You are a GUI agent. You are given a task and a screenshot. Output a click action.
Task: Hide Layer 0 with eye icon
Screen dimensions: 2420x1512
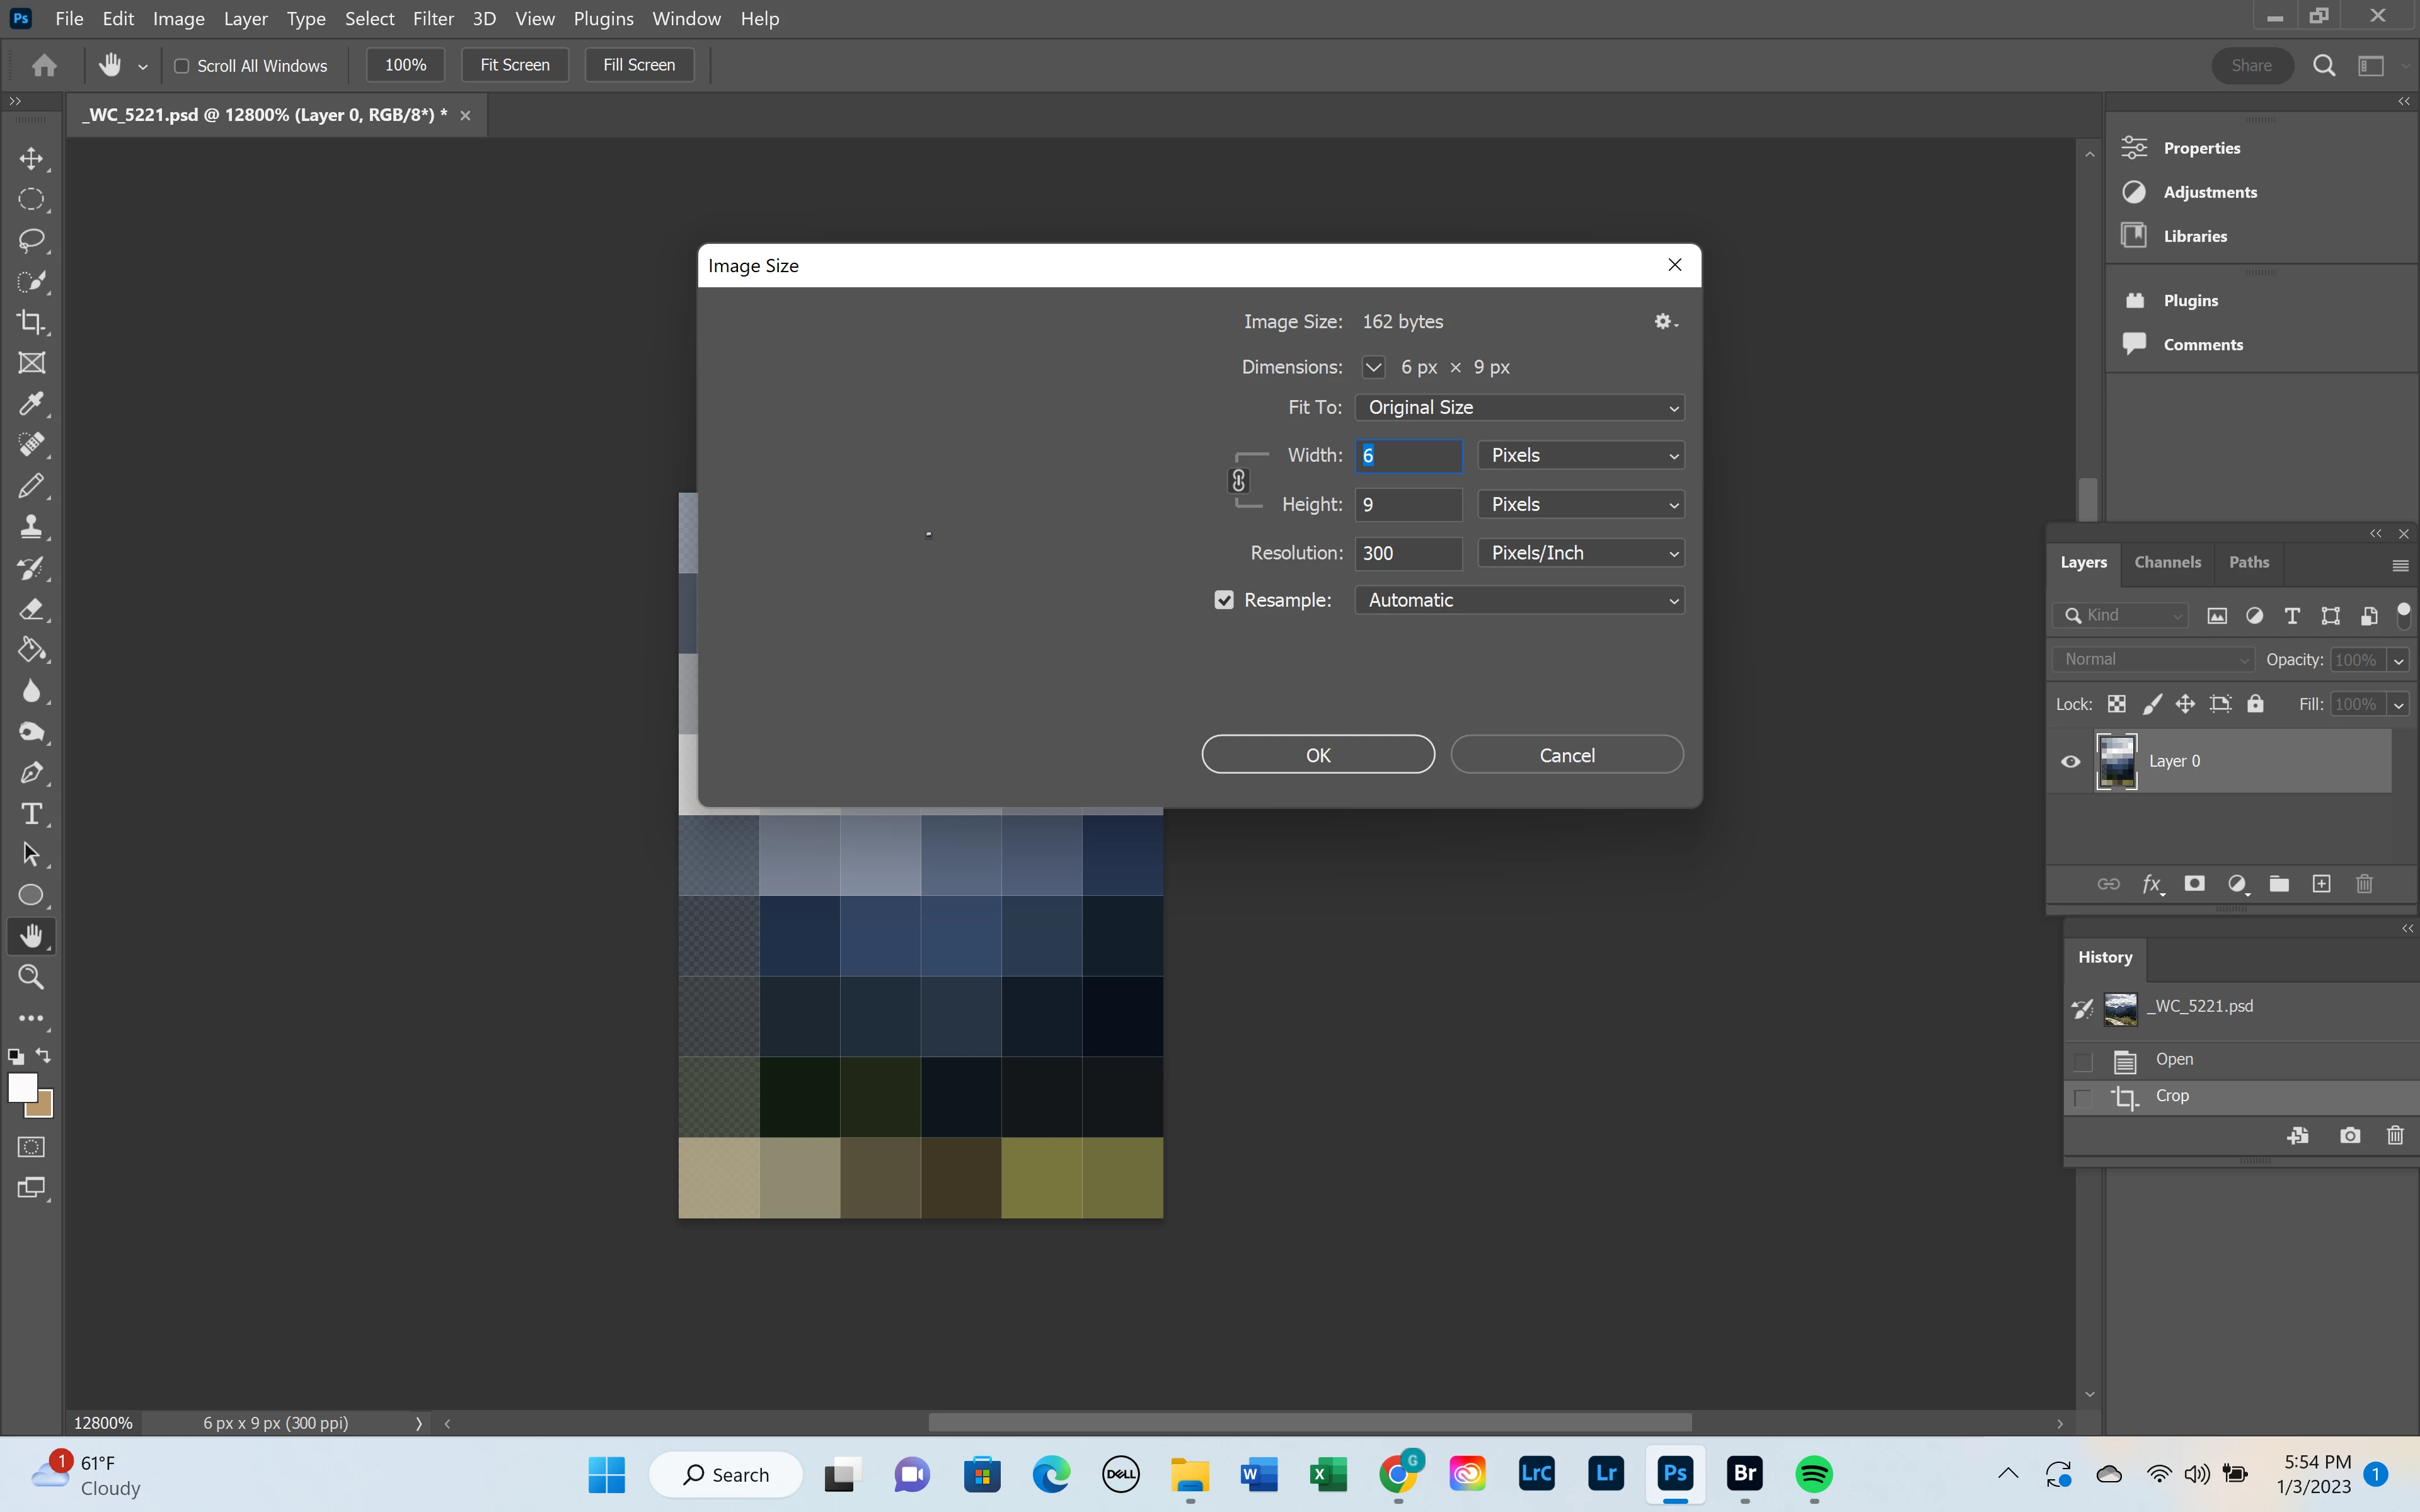(x=2071, y=761)
